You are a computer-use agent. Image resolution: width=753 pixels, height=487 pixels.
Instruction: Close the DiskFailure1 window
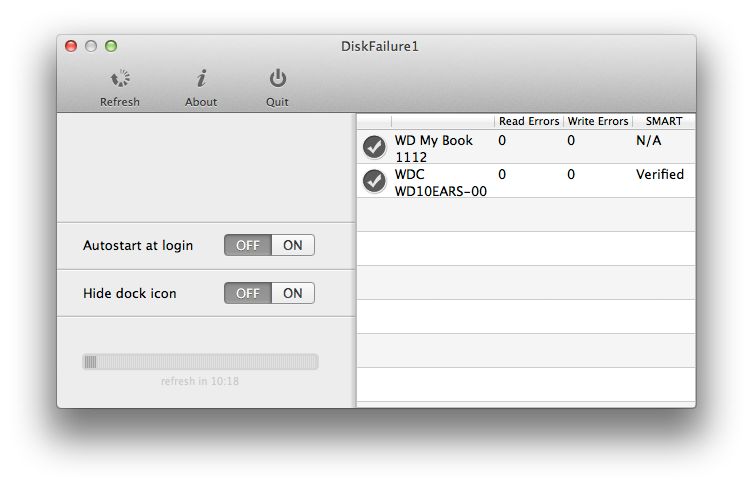[x=71, y=46]
